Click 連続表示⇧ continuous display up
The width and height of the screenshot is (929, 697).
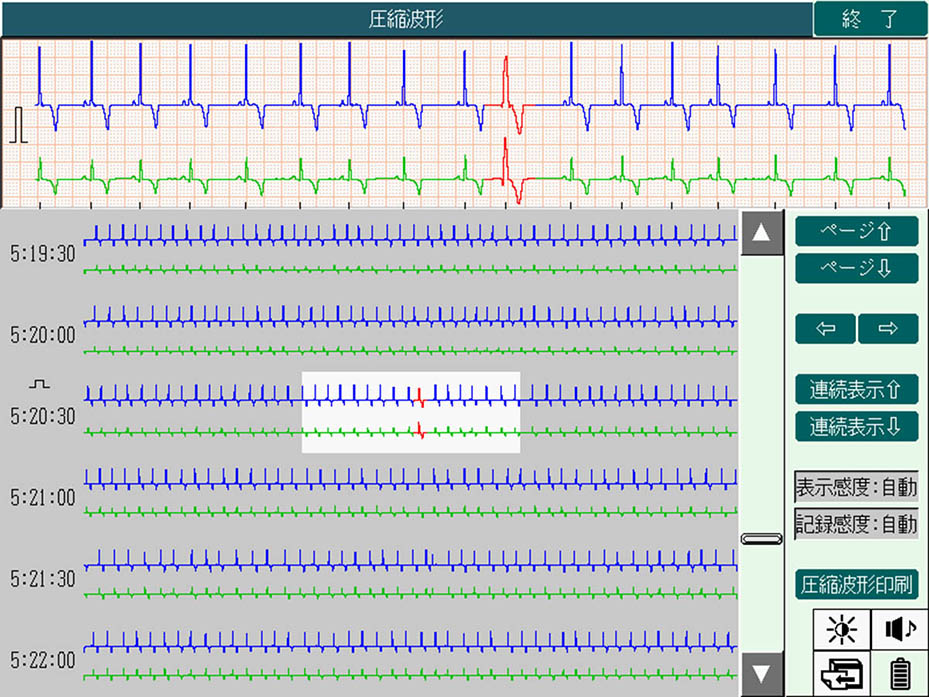(x=856, y=388)
